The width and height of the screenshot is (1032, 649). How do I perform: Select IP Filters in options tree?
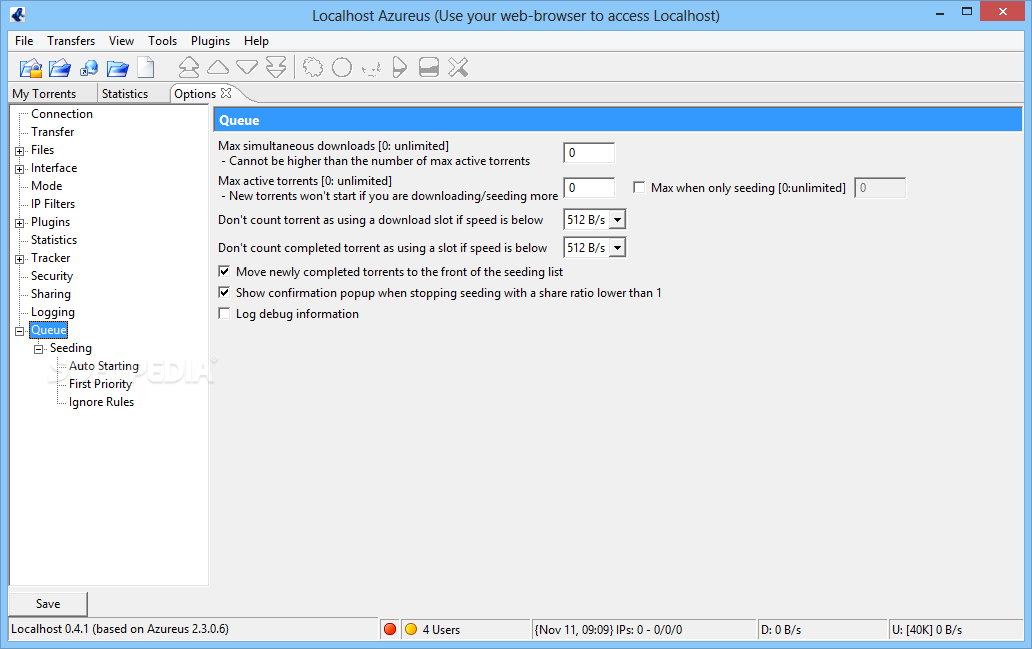pos(53,204)
